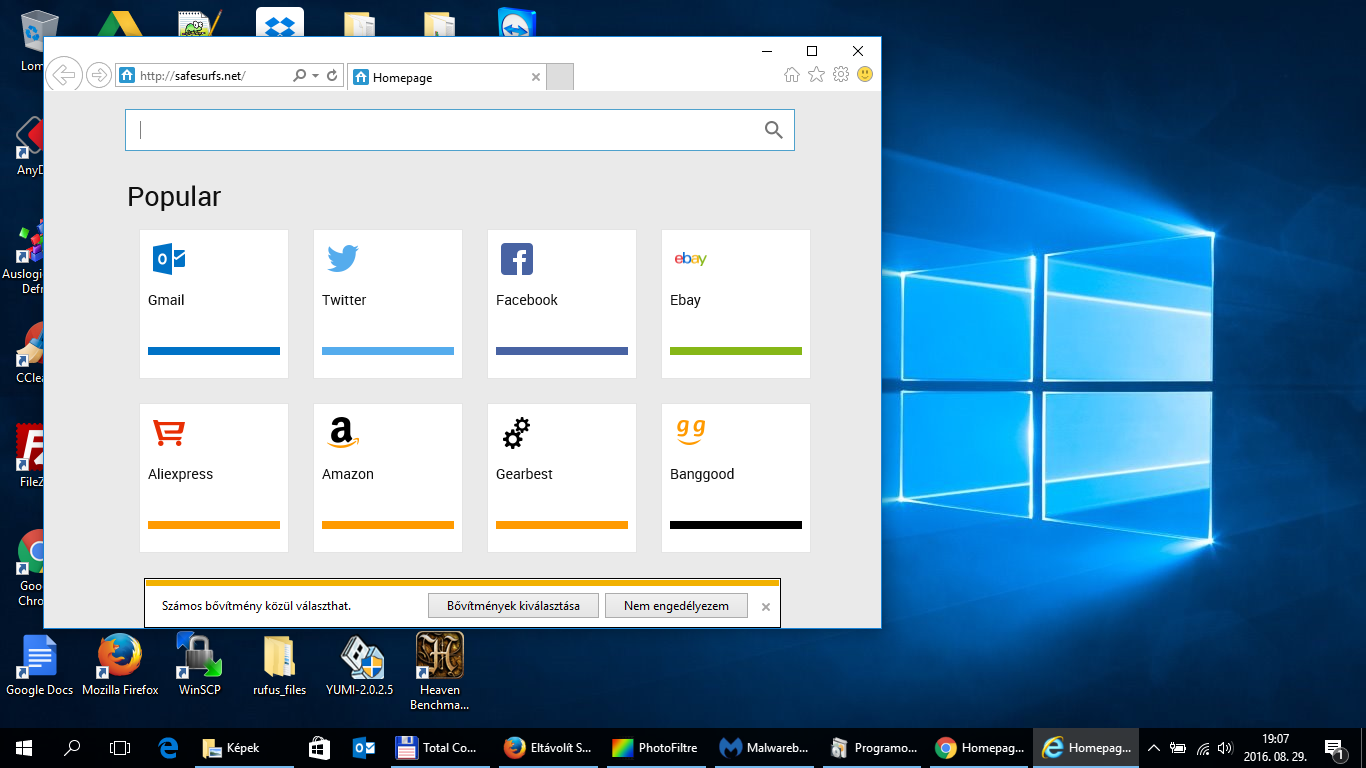Click the Nem engedélyezem button
This screenshot has height=768, width=1366.
point(676,606)
